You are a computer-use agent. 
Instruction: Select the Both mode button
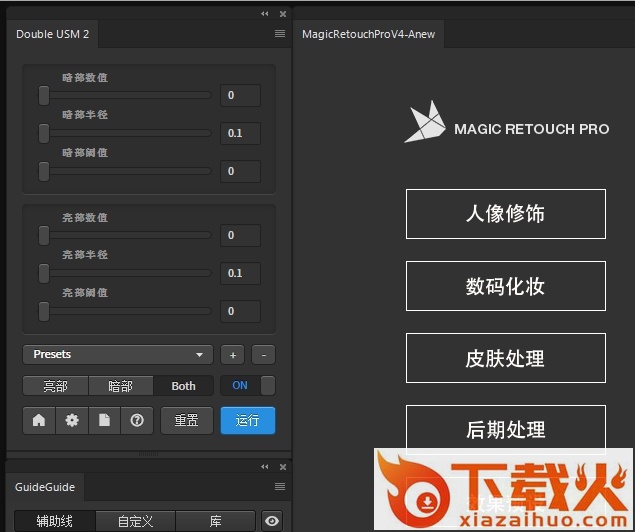(183, 386)
